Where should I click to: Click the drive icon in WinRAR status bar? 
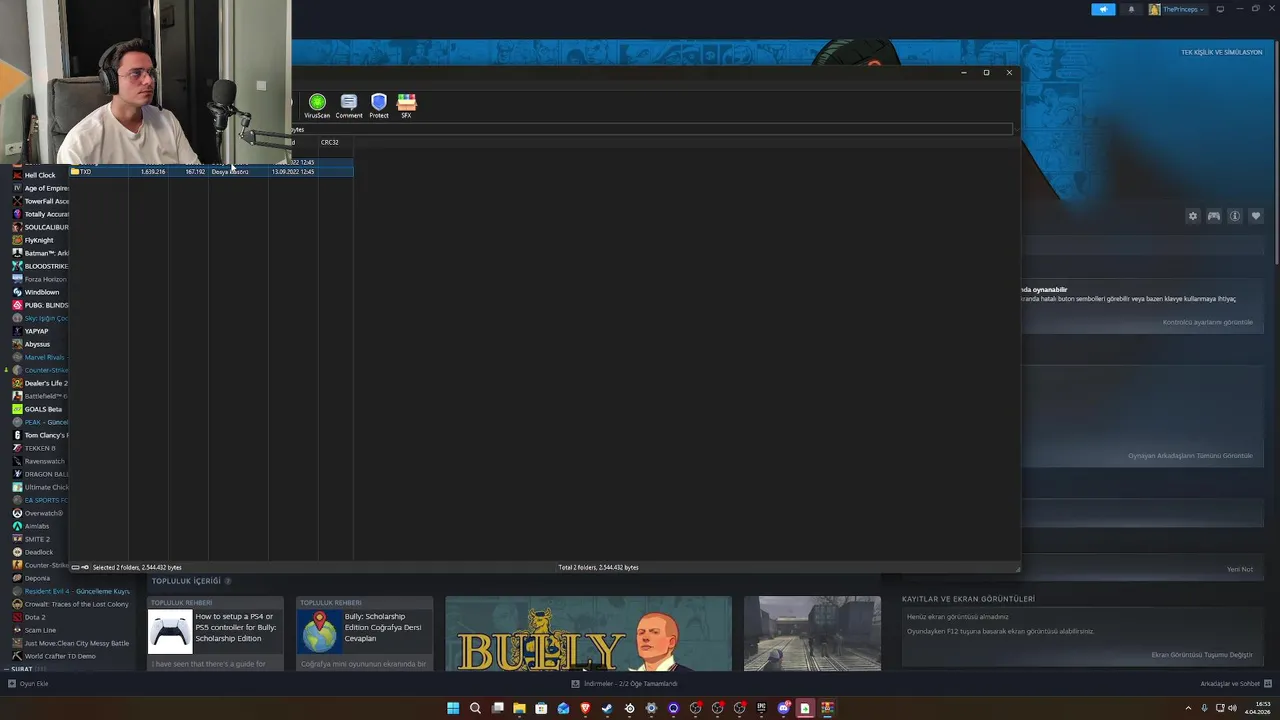point(75,567)
